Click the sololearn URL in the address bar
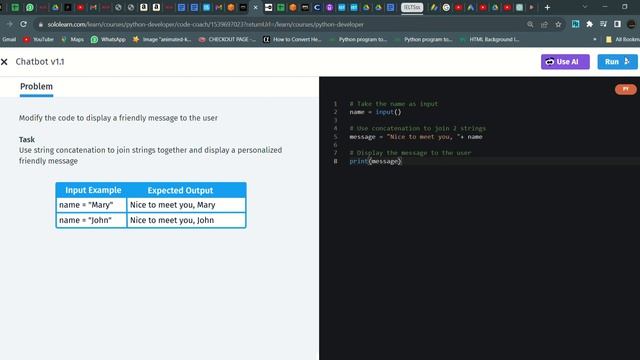This screenshot has width=640, height=360. 205,24
